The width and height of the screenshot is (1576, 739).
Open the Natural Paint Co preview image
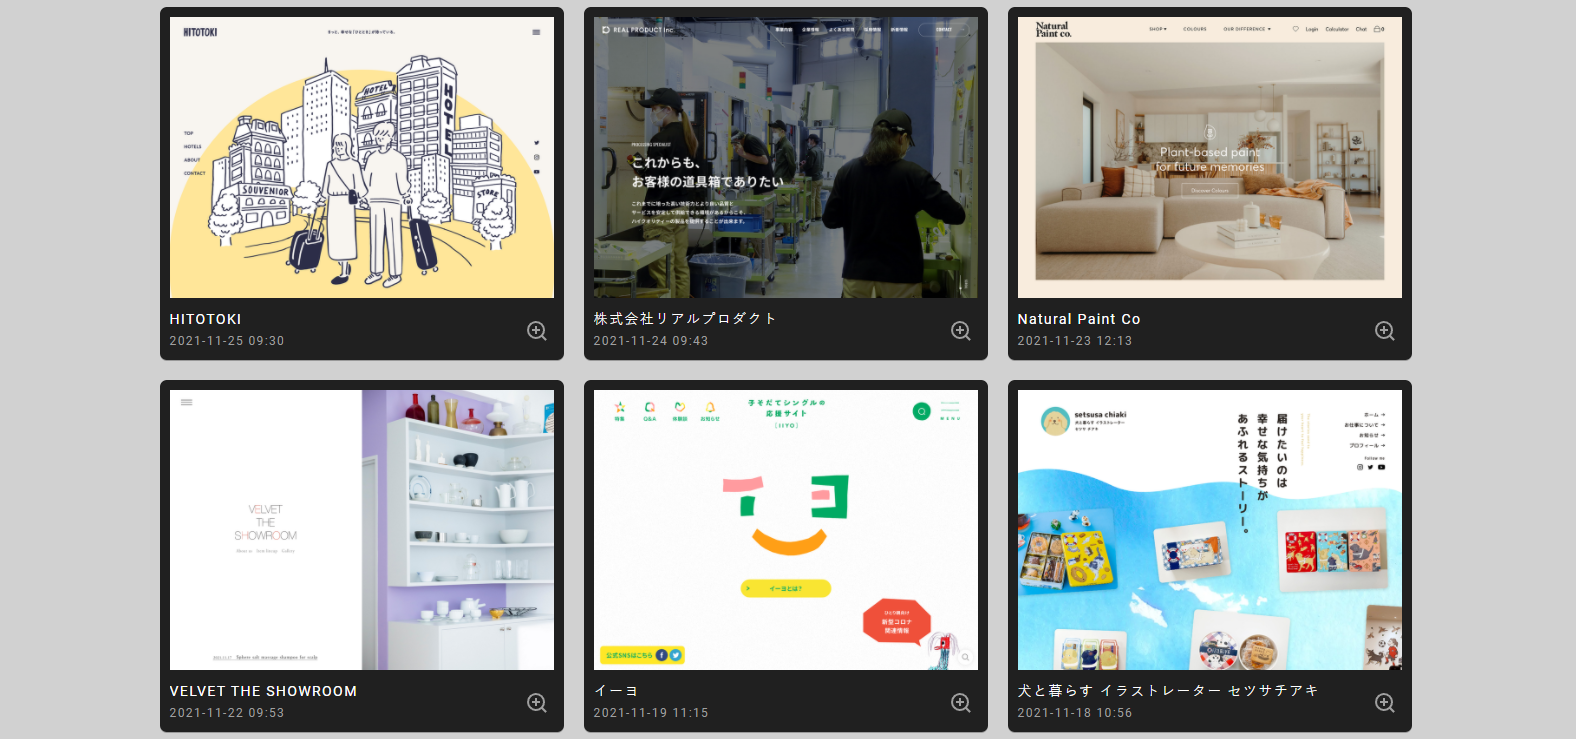point(1210,157)
